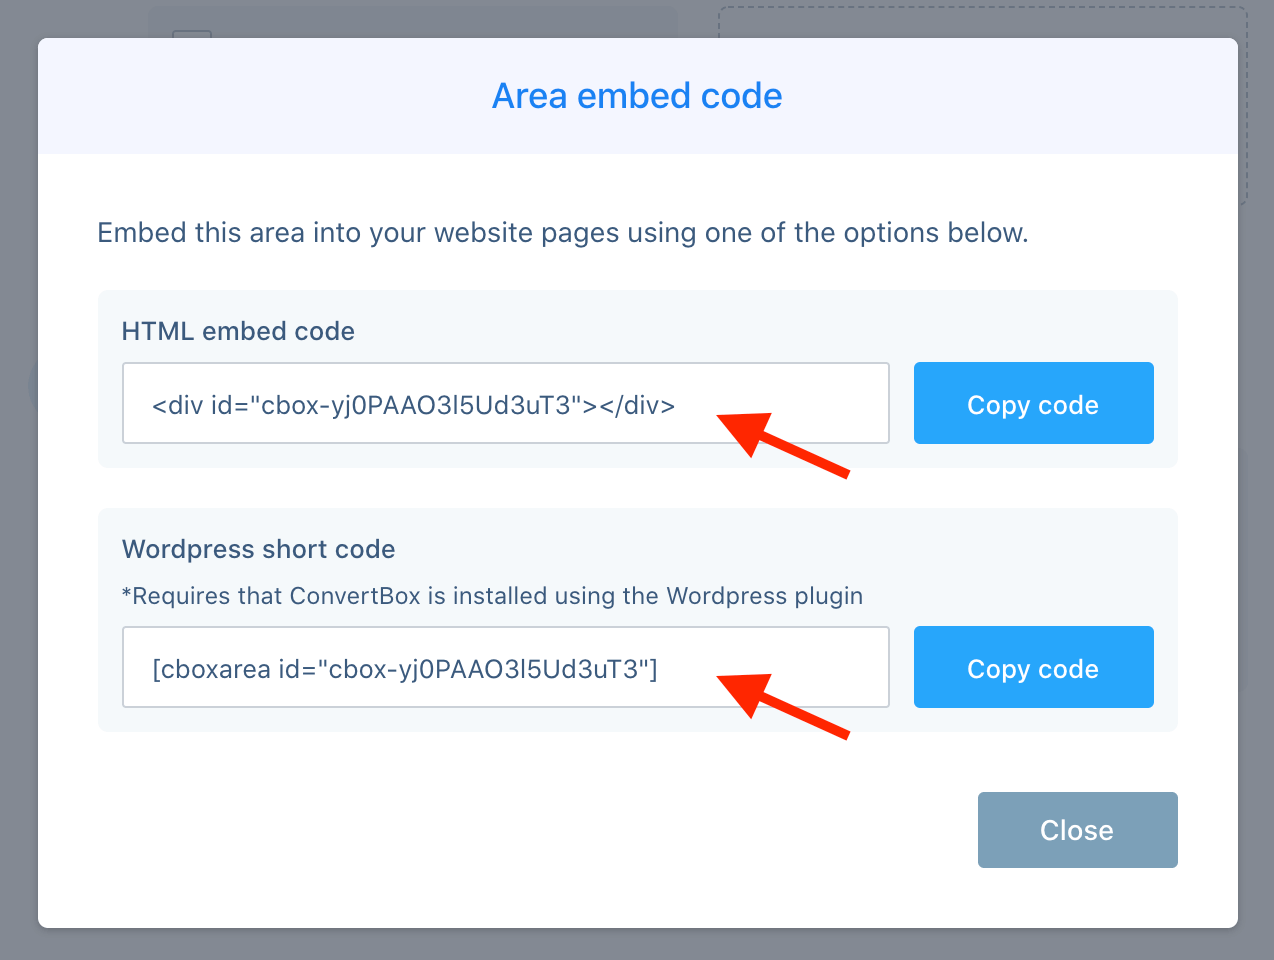Viewport: 1274px width, 960px height.
Task: Close the Area embed code dialog
Action: point(1077,830)
